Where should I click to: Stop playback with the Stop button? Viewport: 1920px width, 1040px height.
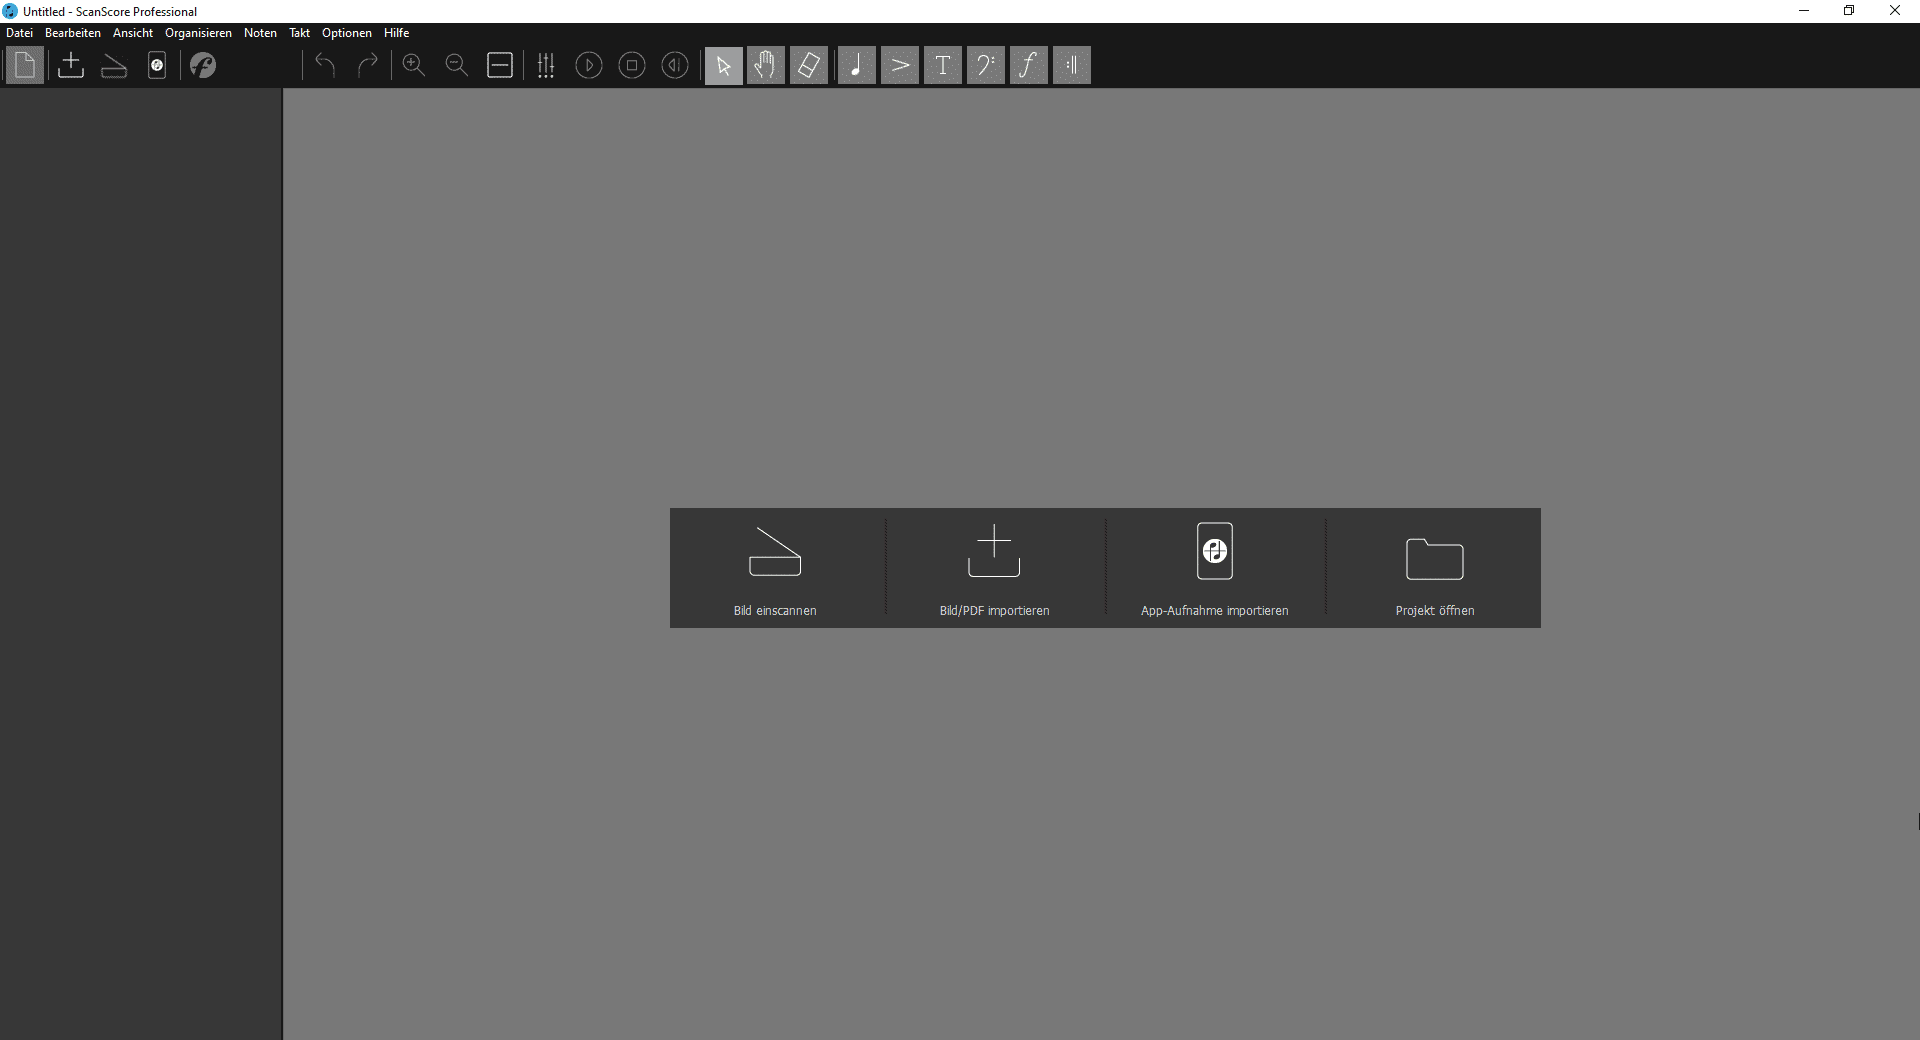(x=632, y=66)
